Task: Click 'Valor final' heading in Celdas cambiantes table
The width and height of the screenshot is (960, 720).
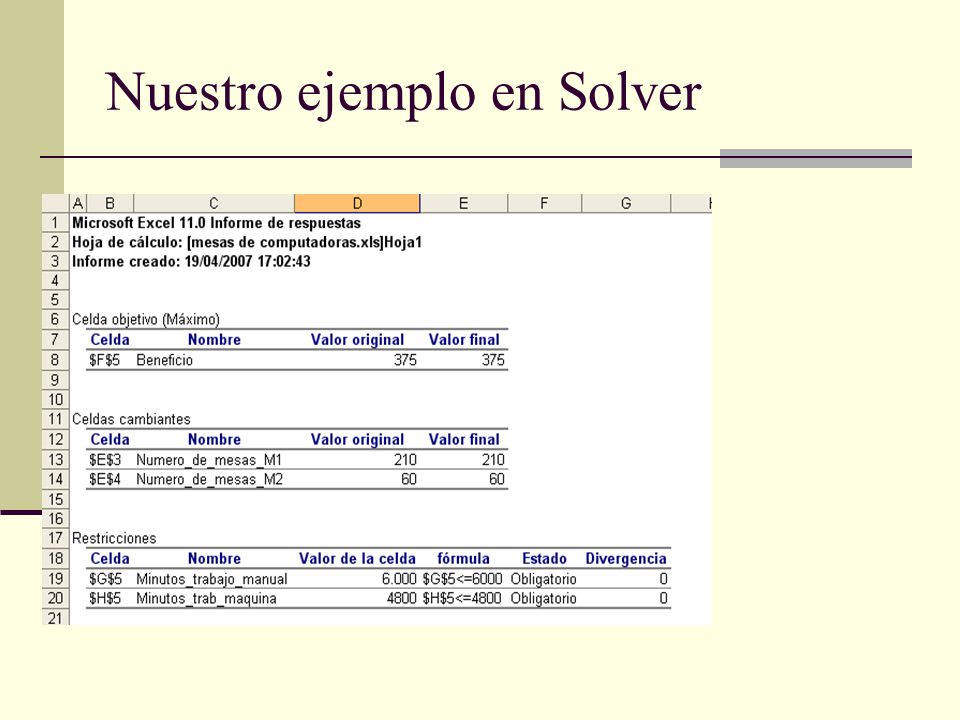Action: [464, 440]
